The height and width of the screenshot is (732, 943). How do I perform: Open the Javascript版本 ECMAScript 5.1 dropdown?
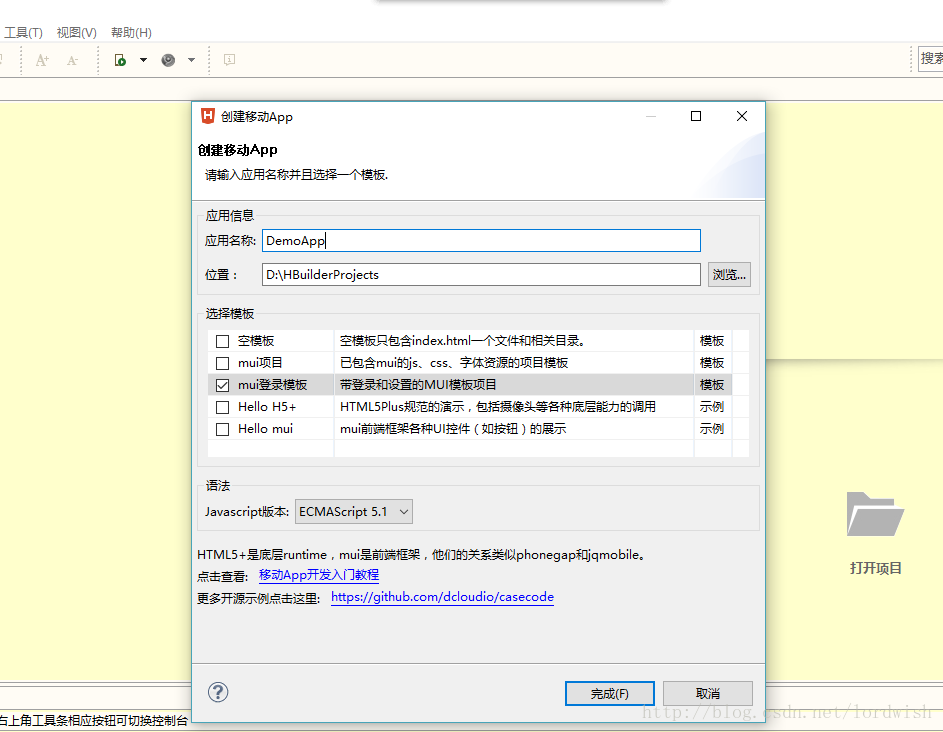click(x=354, y=512)
